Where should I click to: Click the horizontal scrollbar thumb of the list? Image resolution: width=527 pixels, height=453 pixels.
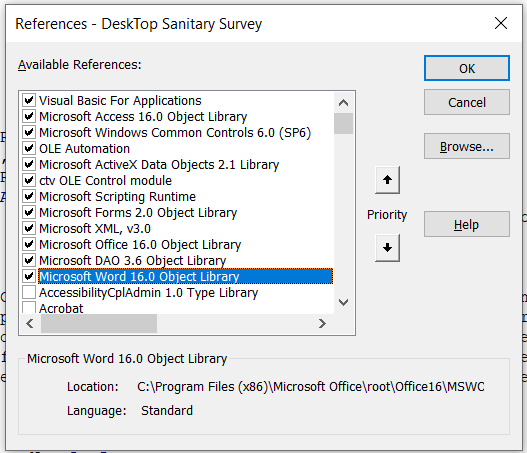point(99,324)
